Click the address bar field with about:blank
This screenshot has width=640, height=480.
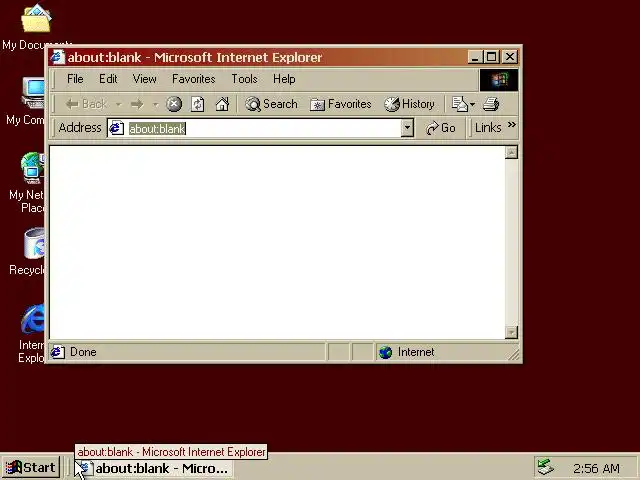coord(261,129)
